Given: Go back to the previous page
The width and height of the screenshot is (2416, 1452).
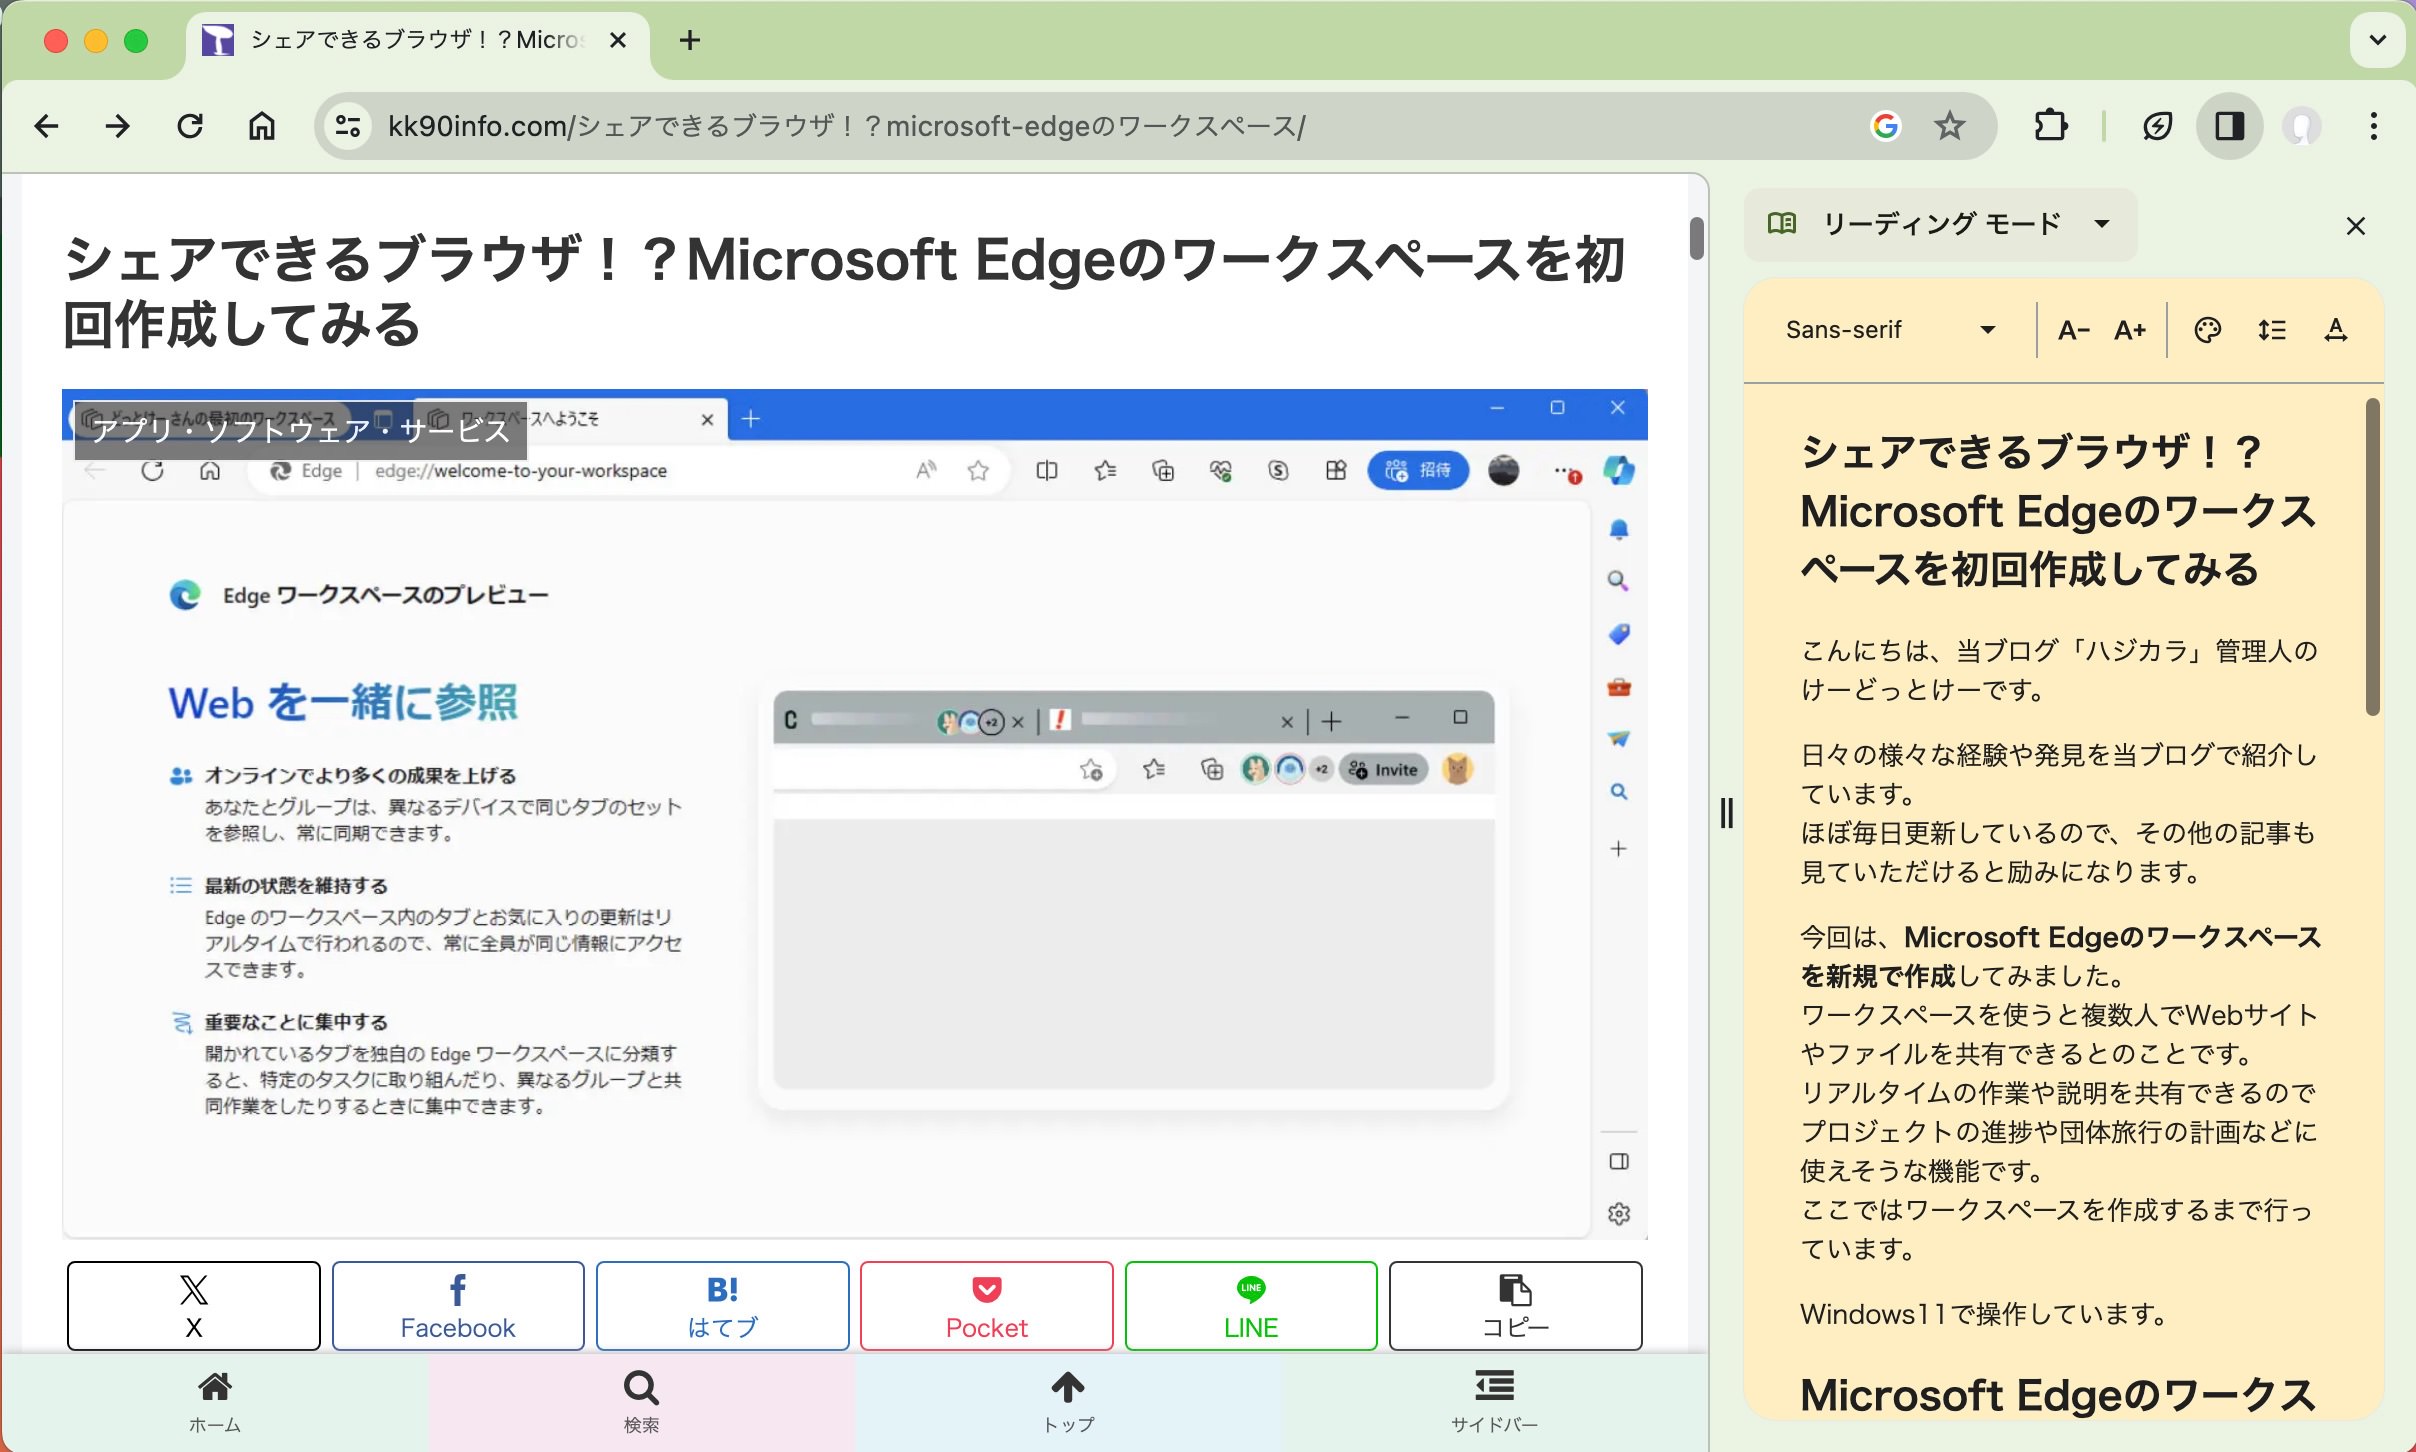Looking at the screenshot, I should [x=46, y=126].
